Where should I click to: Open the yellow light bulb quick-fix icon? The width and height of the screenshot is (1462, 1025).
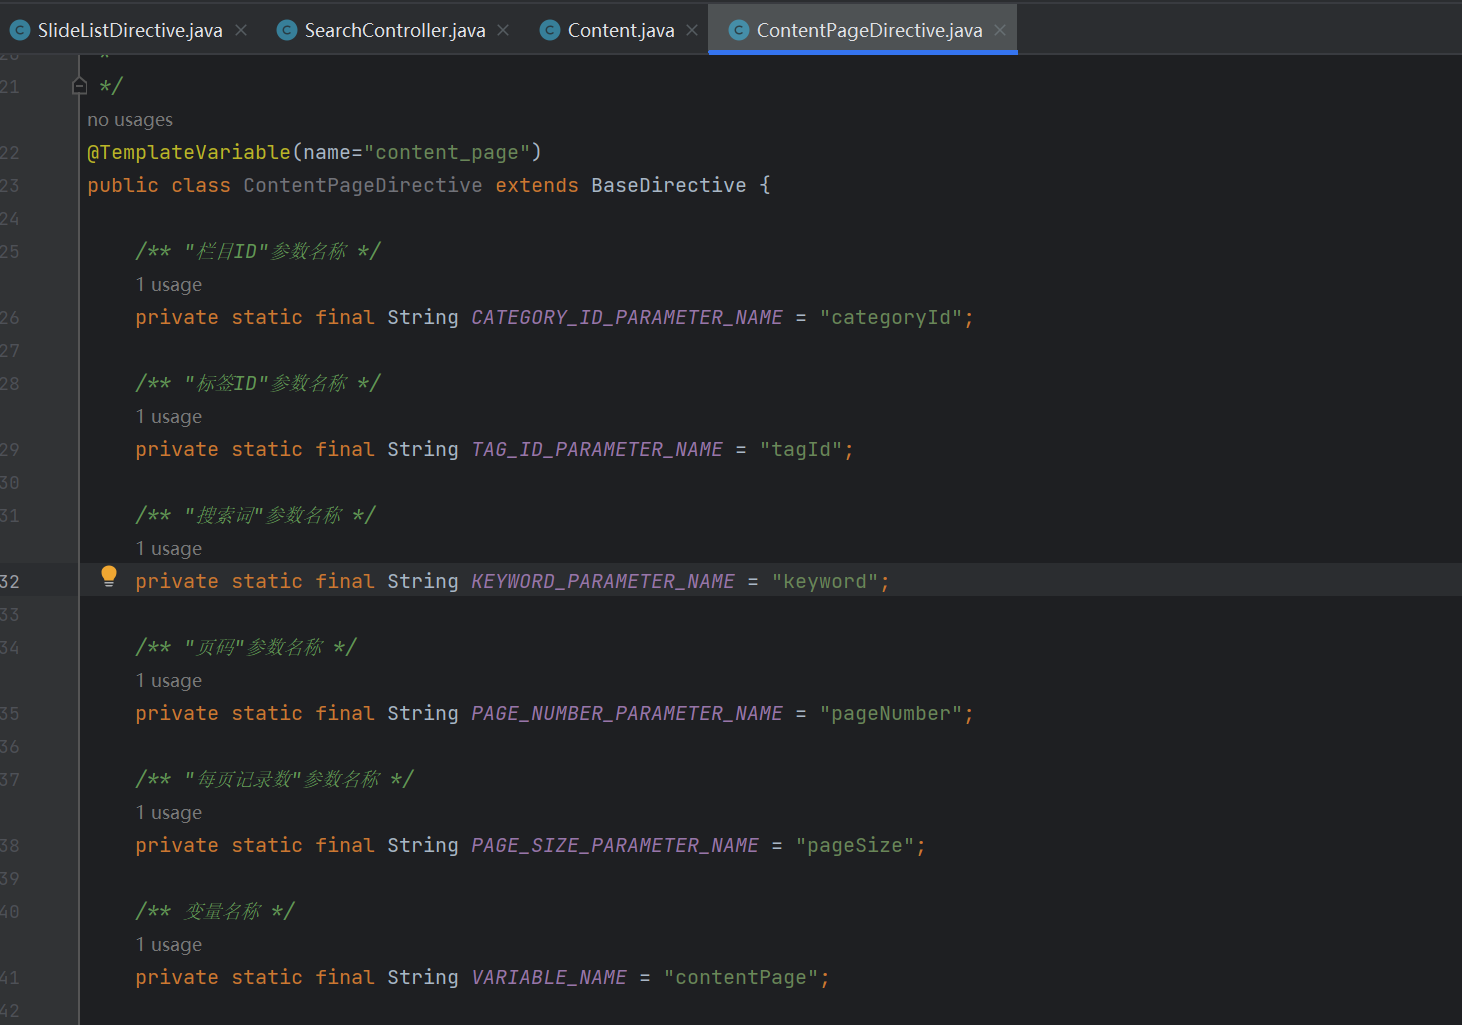[109, 576]
